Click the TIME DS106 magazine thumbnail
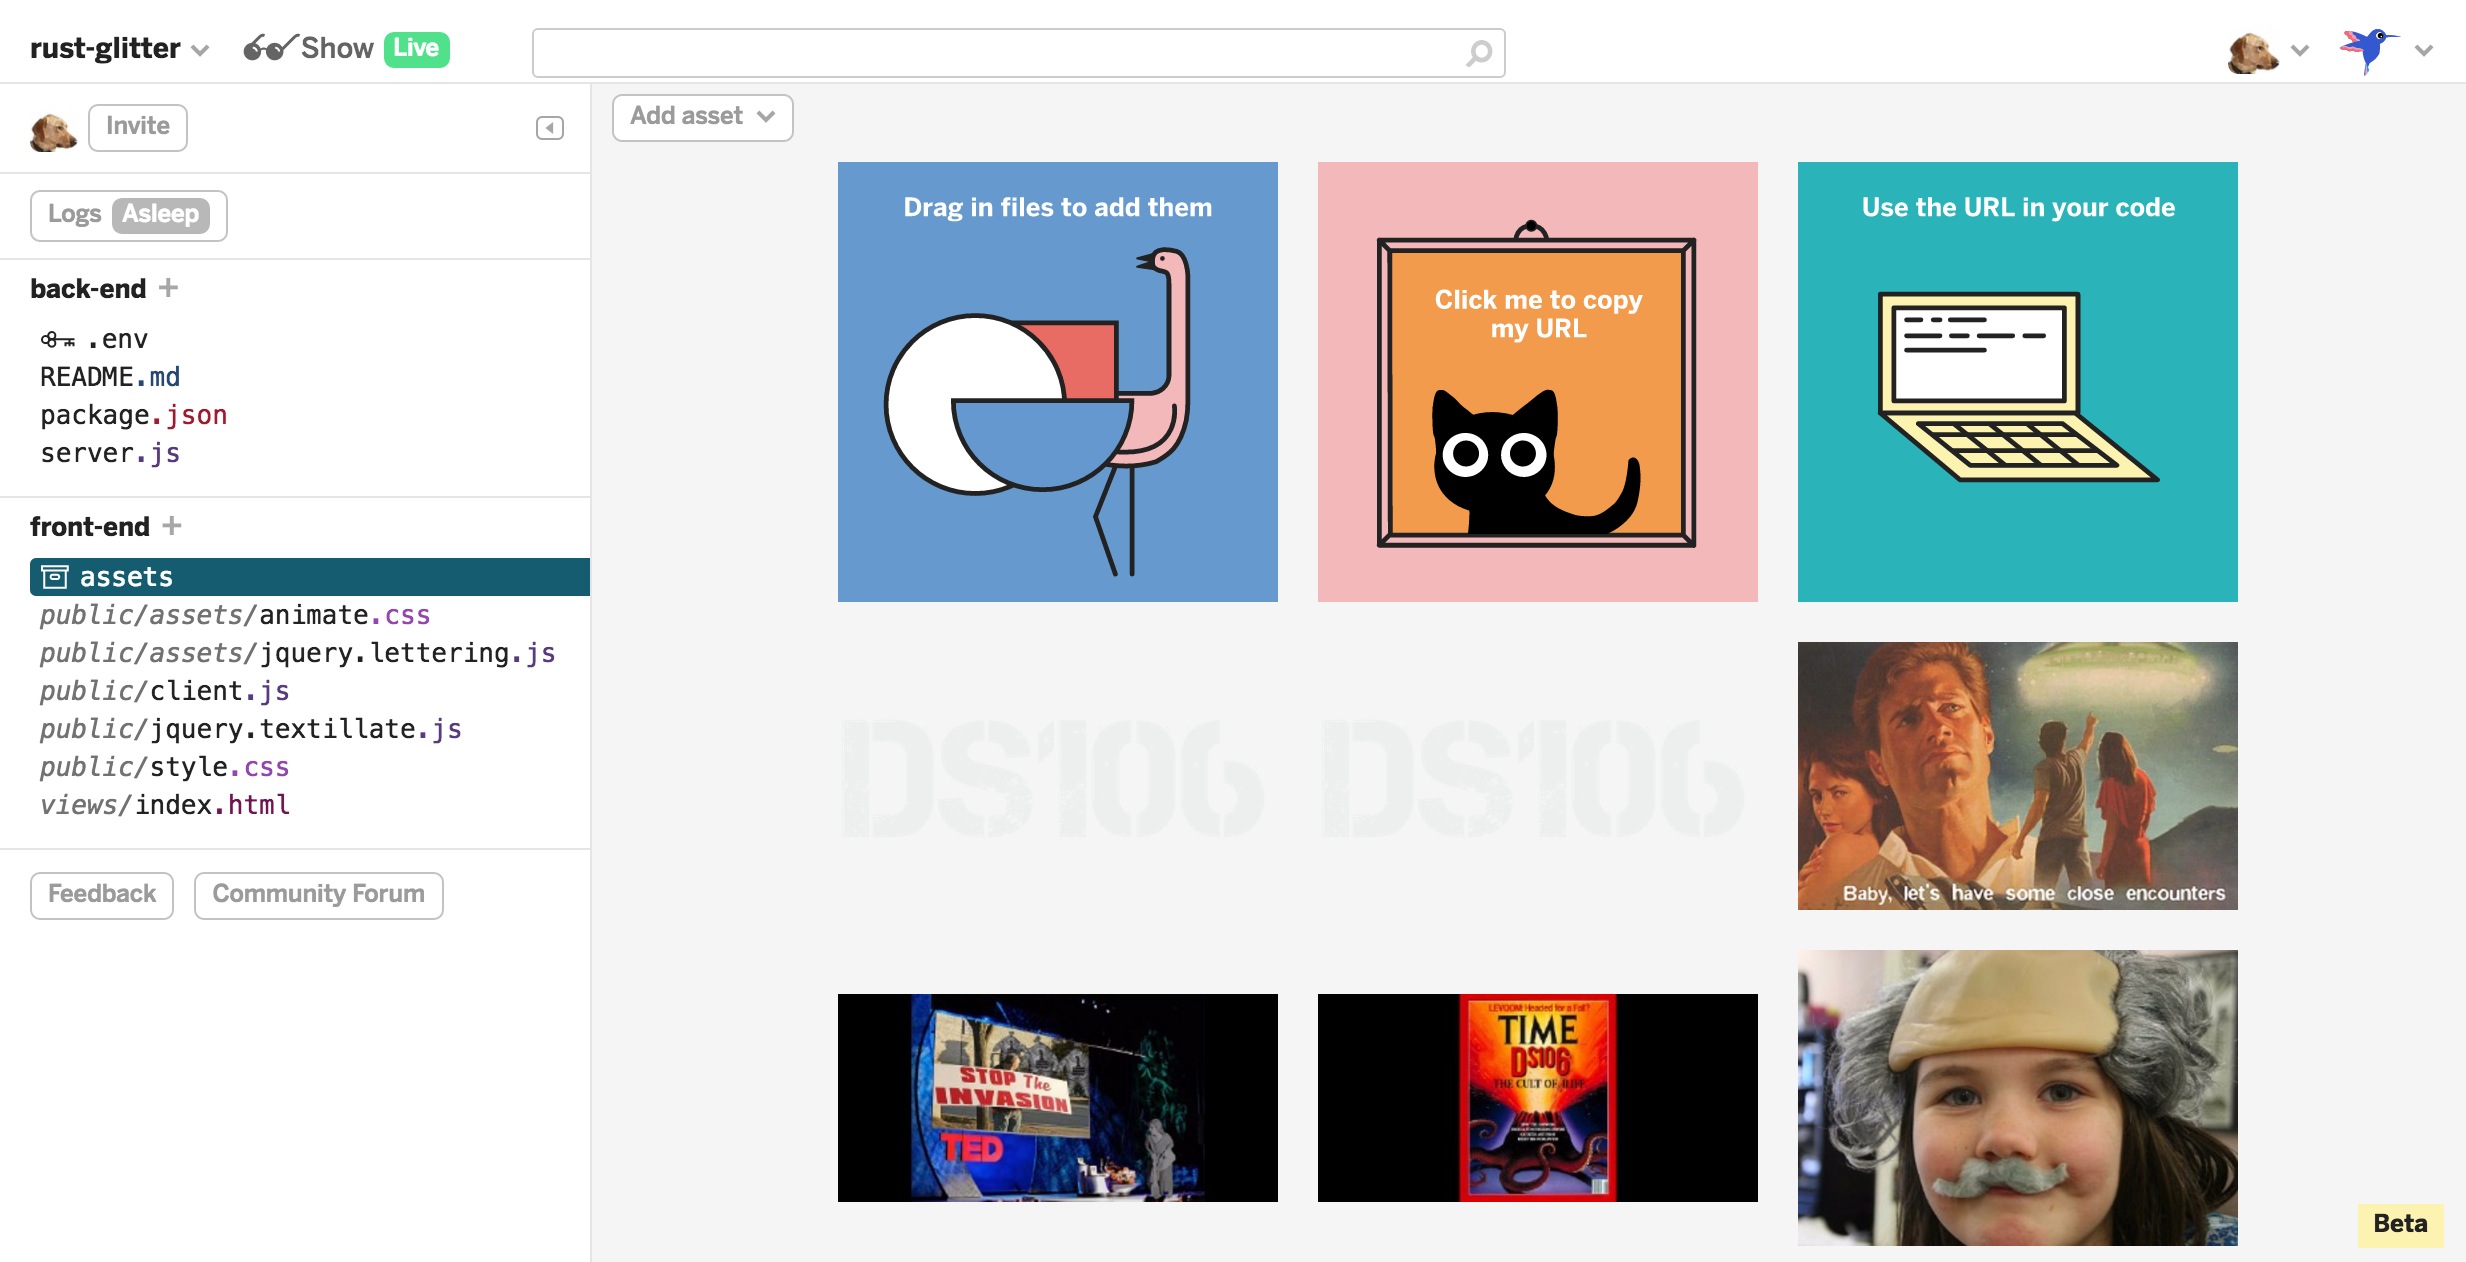The image size is (2466, 1262). [x=1537, y=1097]
